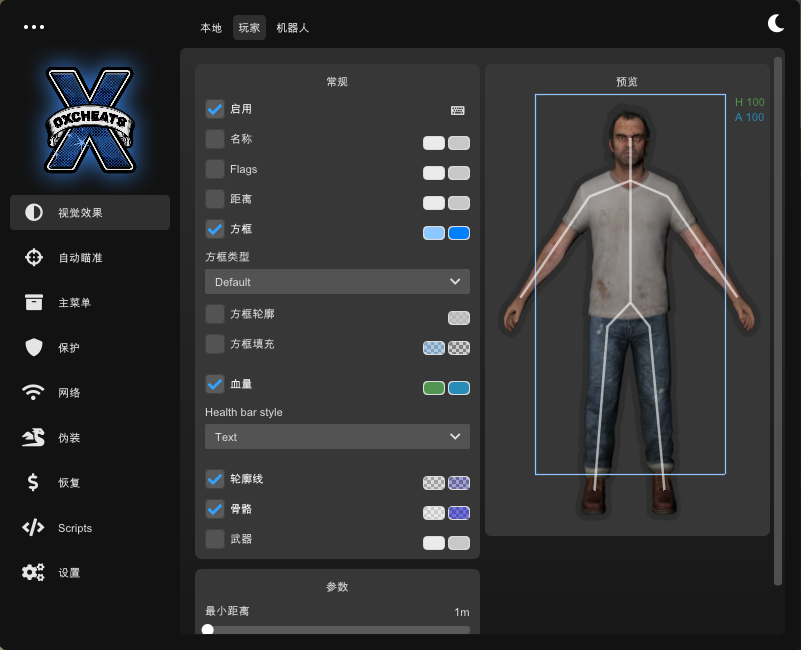Image resolution: width=801 pixels, height=650 pixels.
Task: Toggle dark mode moon icon
Action: point(775,24)
